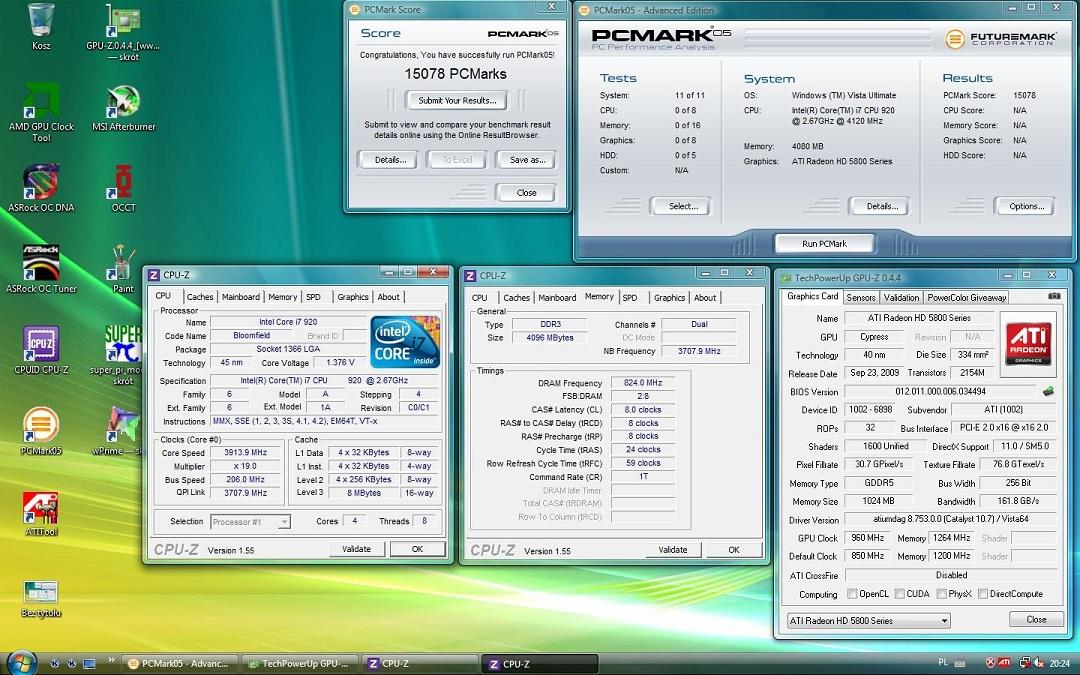The height and width of the screenshot is (675, 1080).
Task: Click the BIOS save chip icon in GPU-Z
Action: (x=1048, y=391)
